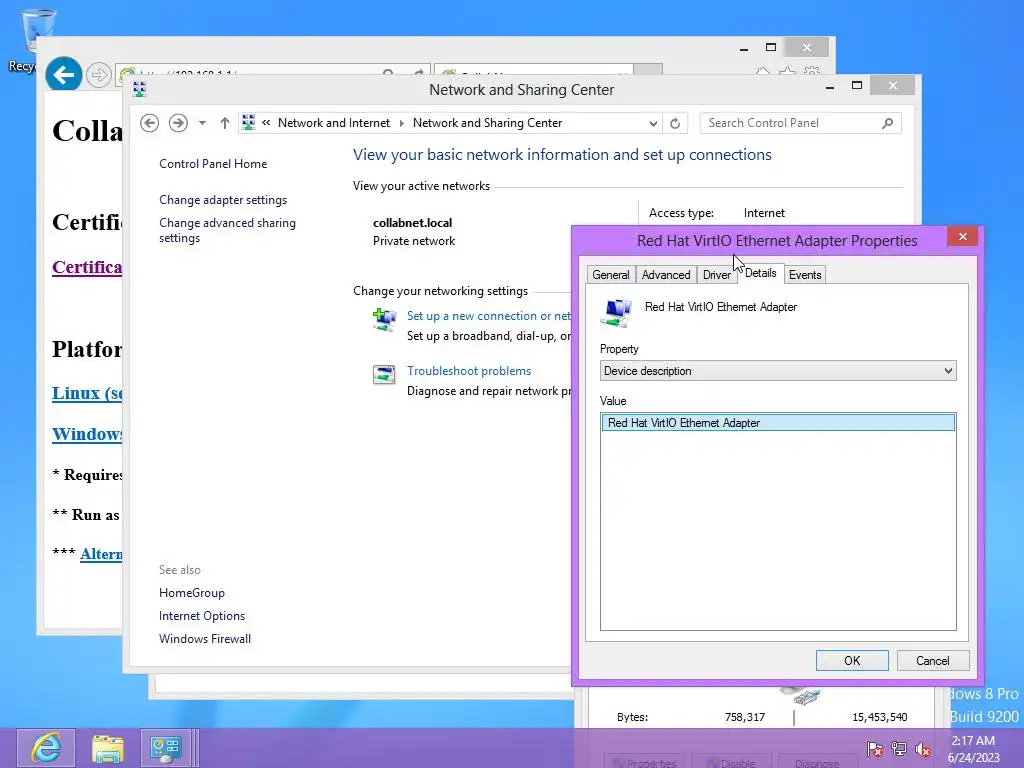
Task: Click the Troubleshoot problems icon
Action: (384, 375)
